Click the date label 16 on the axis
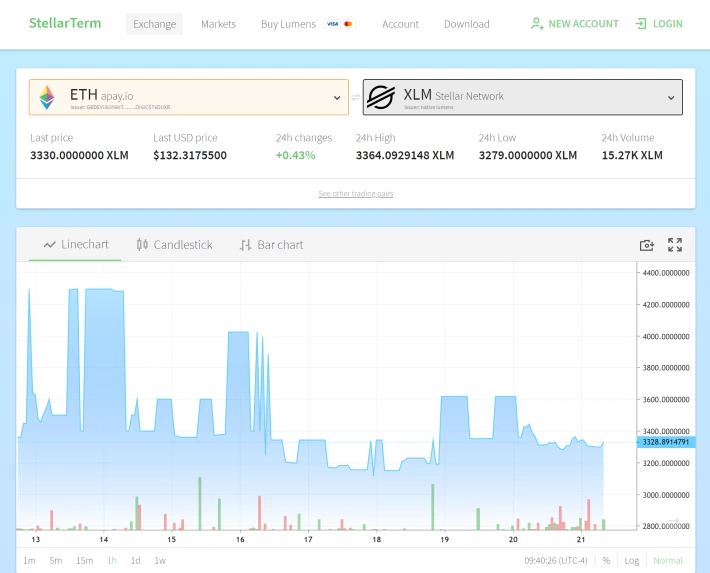The image size is (710, 573). [240, 539]
